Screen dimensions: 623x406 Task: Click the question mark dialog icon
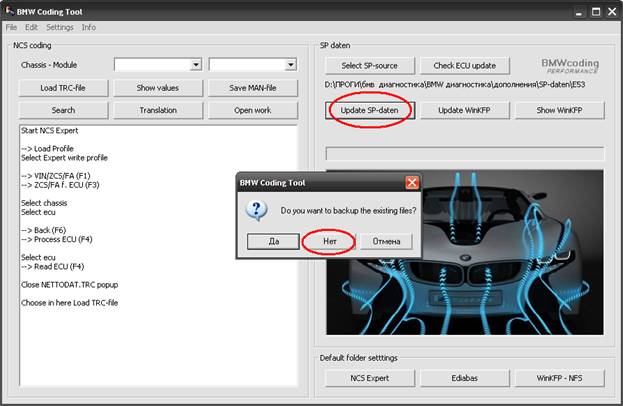click(256, 210)
